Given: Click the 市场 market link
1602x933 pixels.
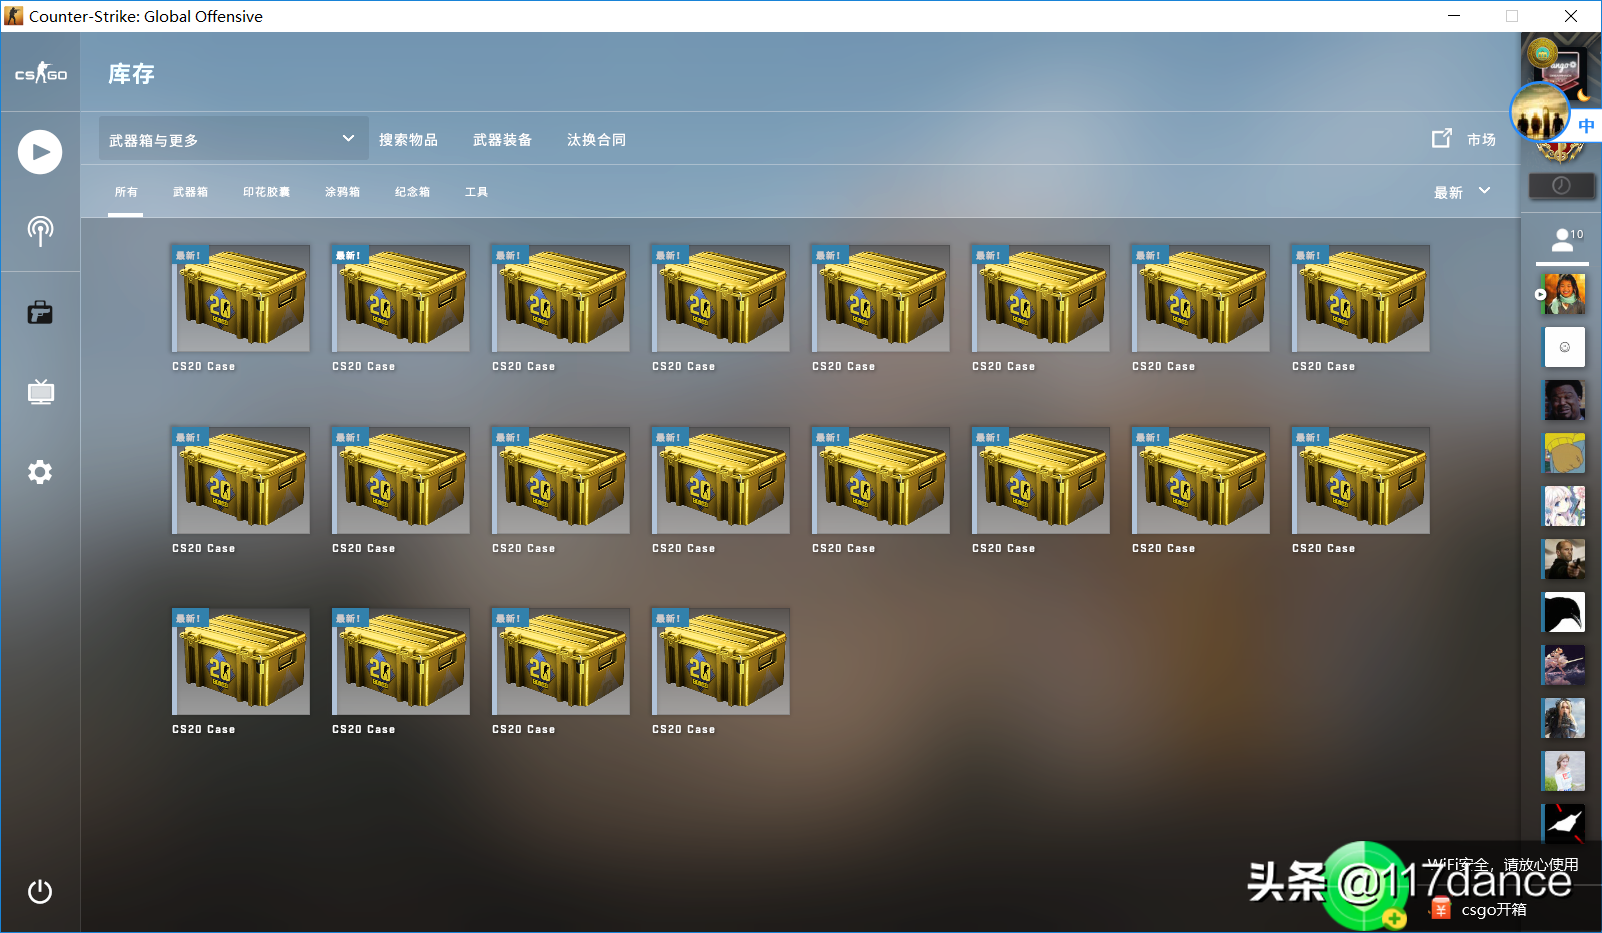Looking at the screenshot, I should click(x=1482, y=140).
